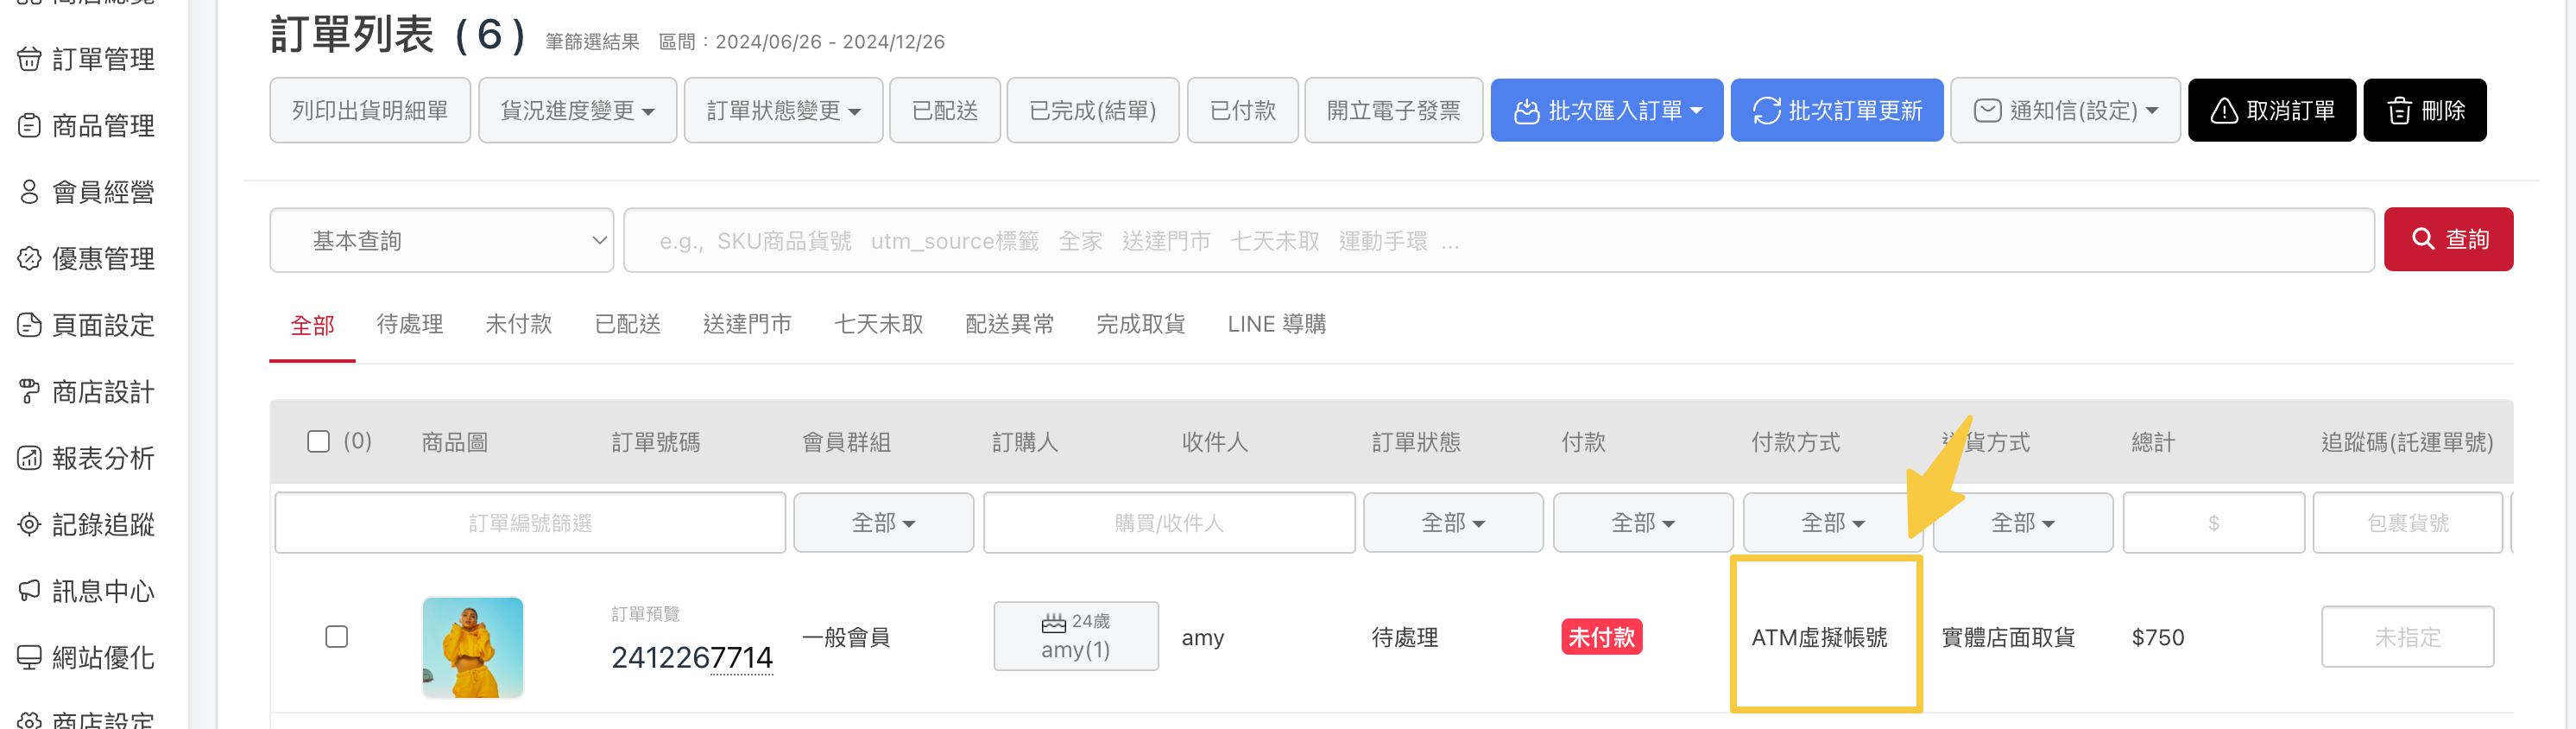Click the 已配送 action button
The height and width of the screenshot is (729, 2576).
945,110
